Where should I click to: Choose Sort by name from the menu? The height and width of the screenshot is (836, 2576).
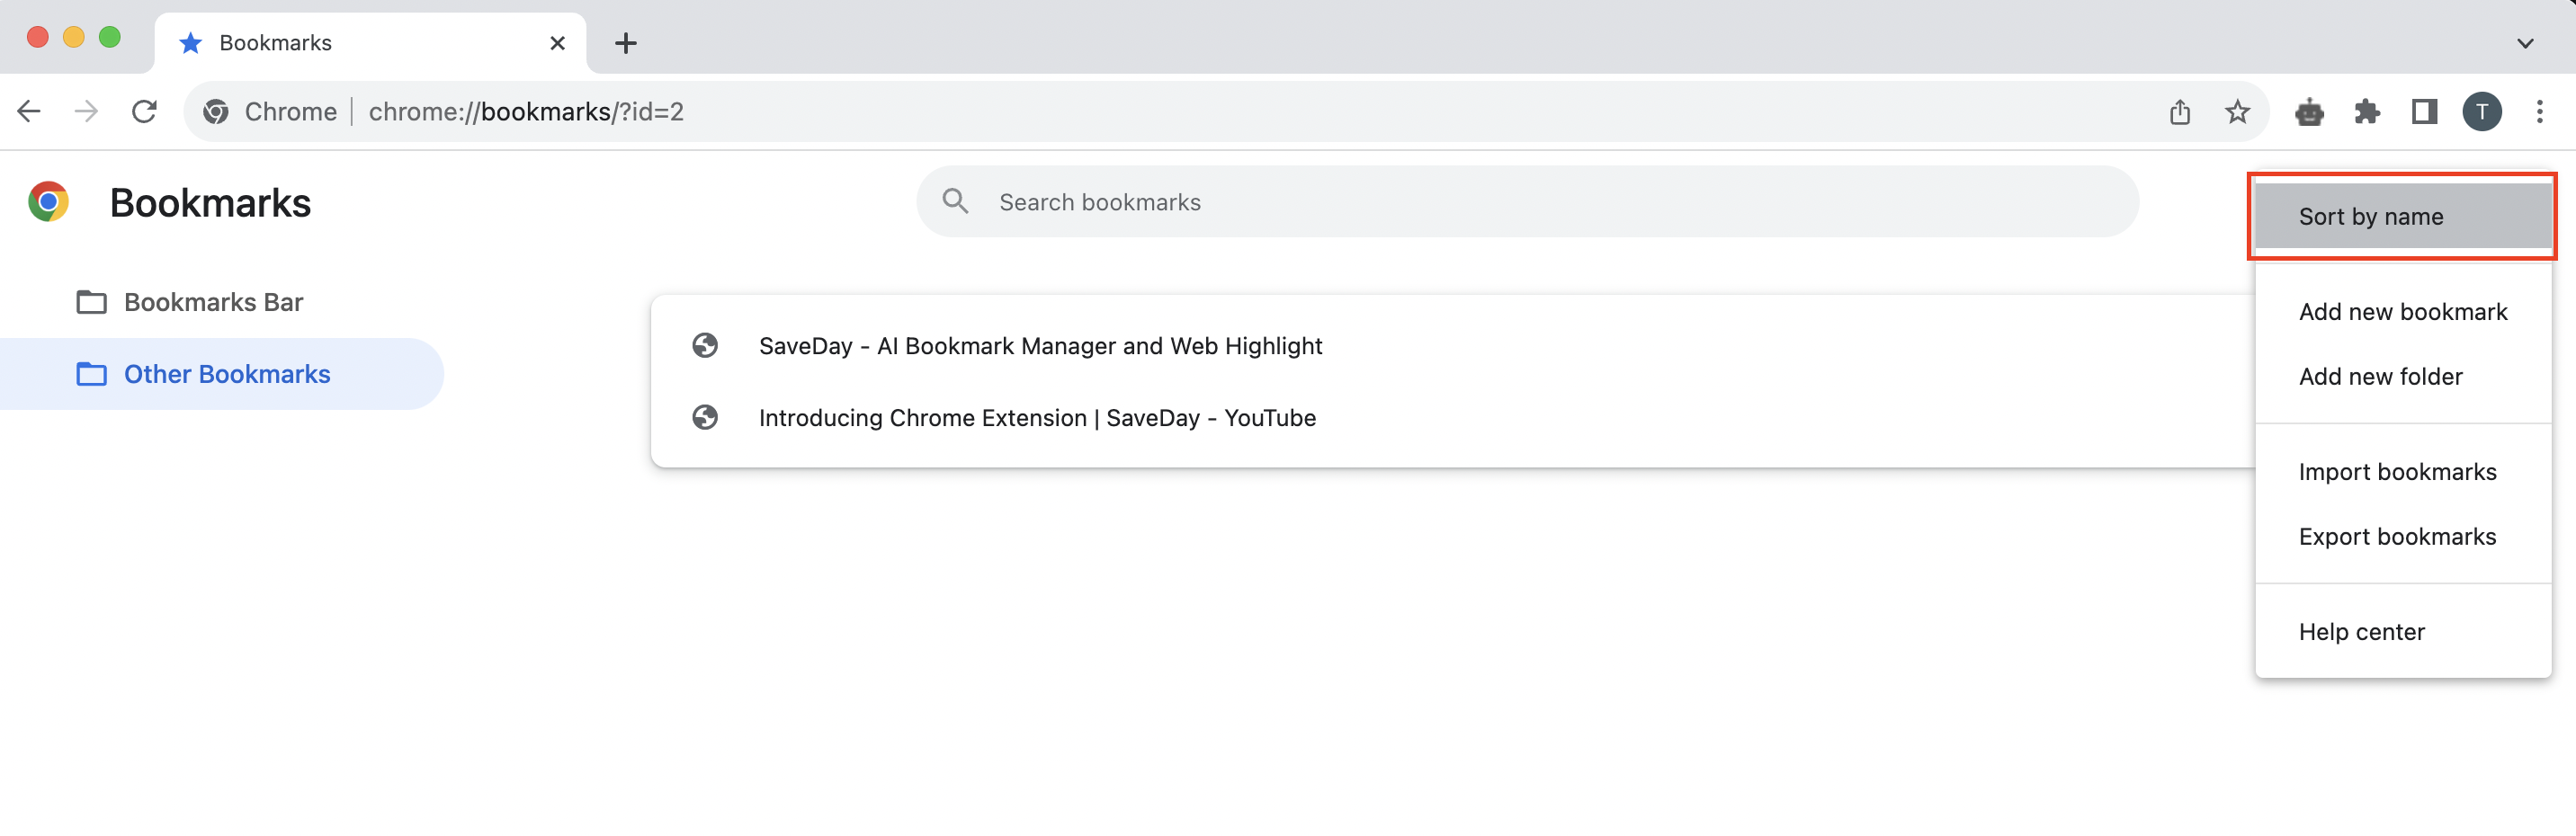(x=2372, y=216)
